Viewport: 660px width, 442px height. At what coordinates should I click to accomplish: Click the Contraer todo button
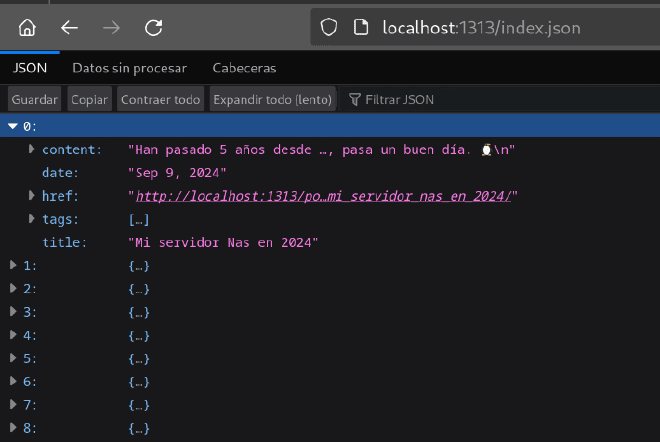click(x=160, y=99)
